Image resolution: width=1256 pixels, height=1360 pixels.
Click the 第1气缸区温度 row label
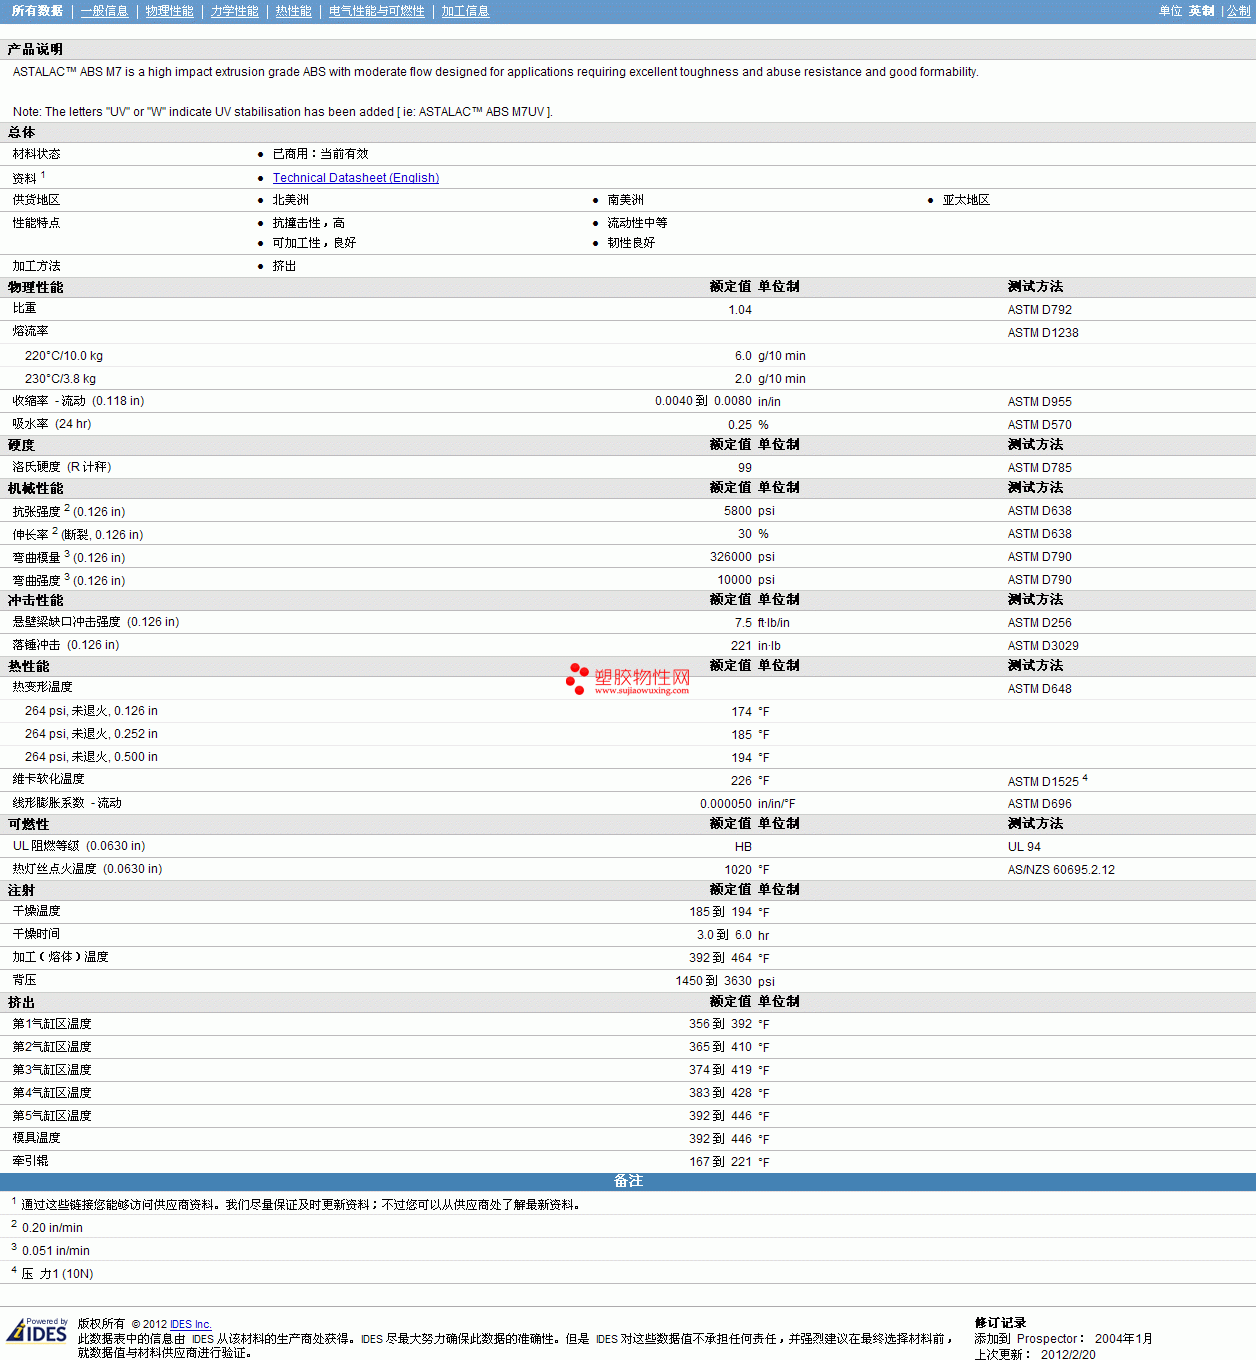point(52,1024)
